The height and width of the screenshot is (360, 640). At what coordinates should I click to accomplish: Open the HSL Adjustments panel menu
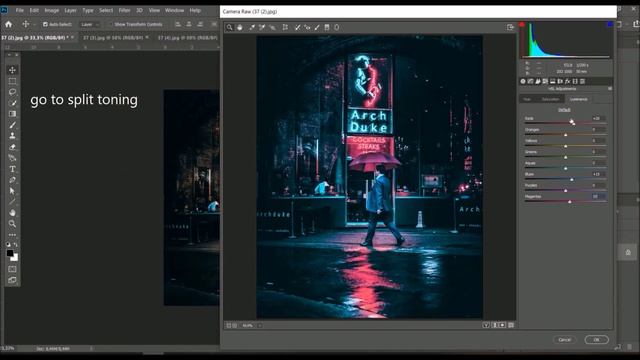pos(610,89)
